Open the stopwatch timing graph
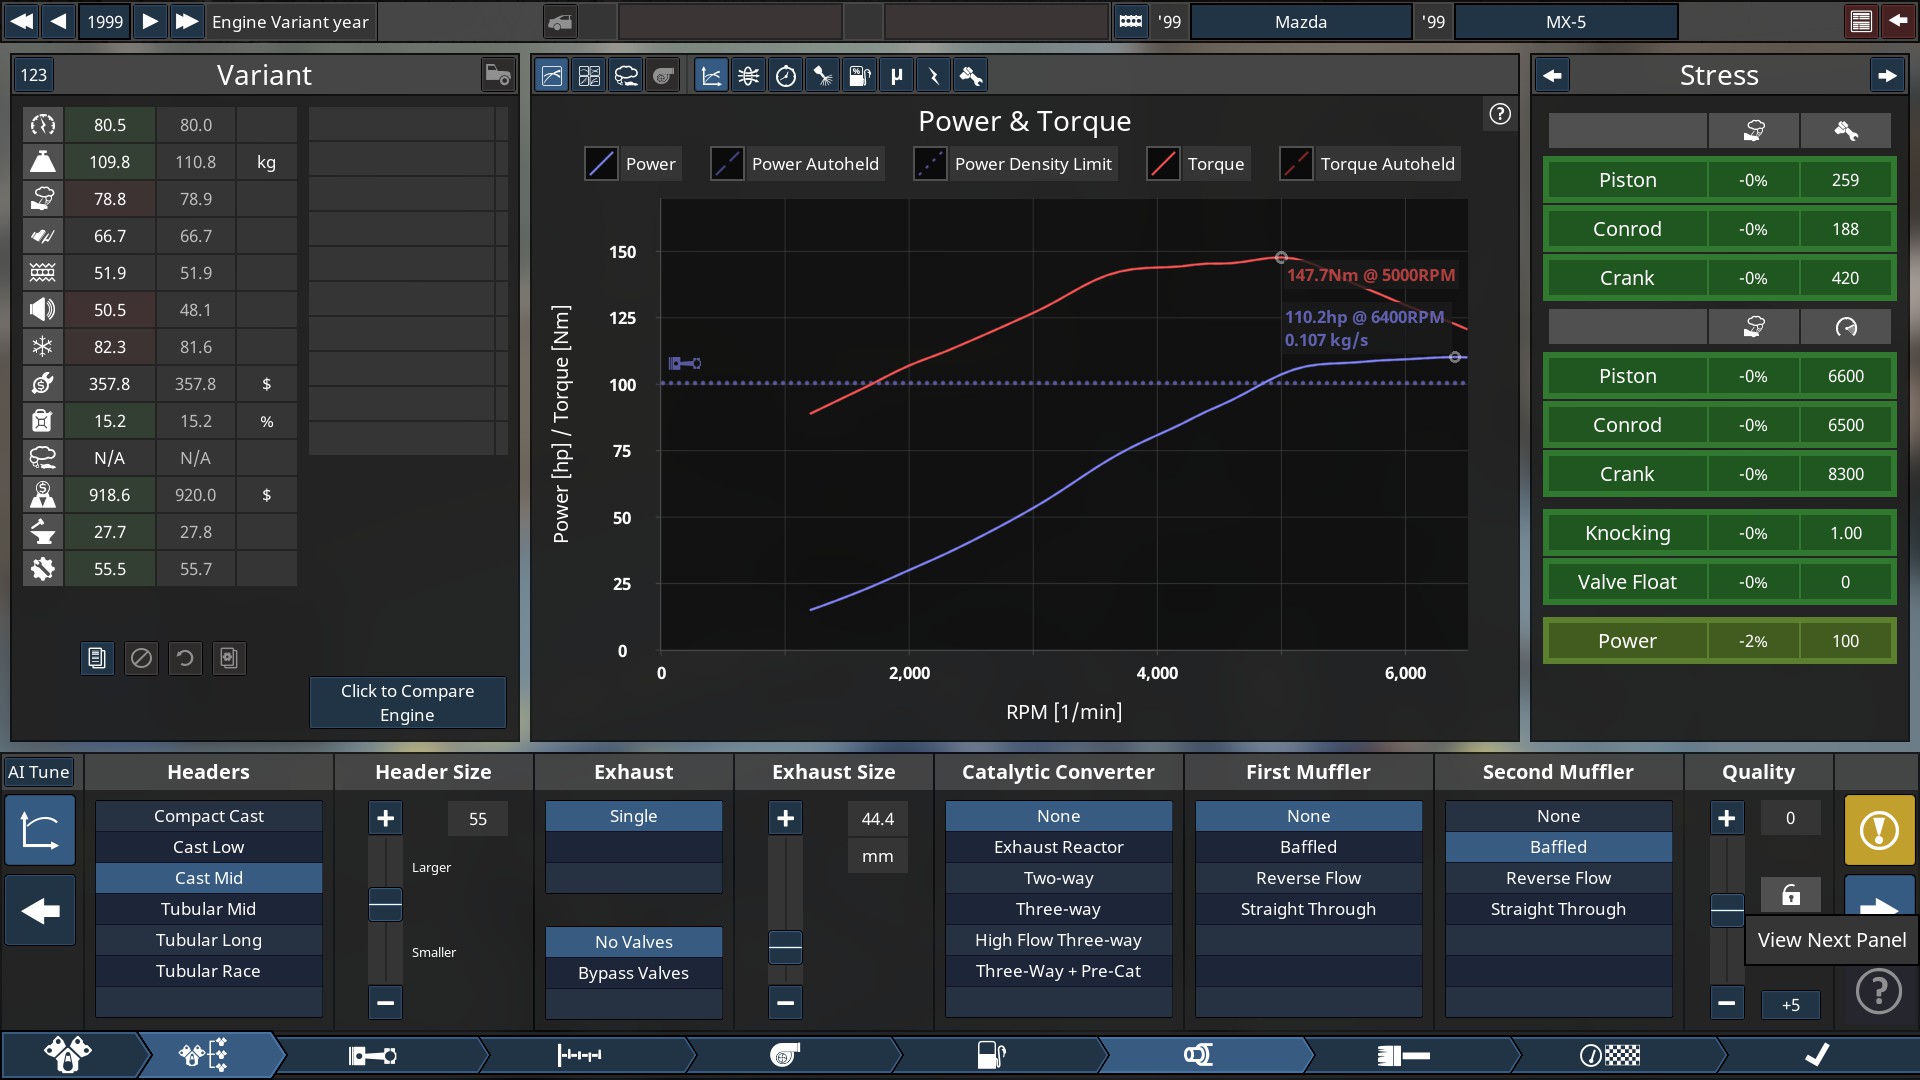 [x=785, y=75]
